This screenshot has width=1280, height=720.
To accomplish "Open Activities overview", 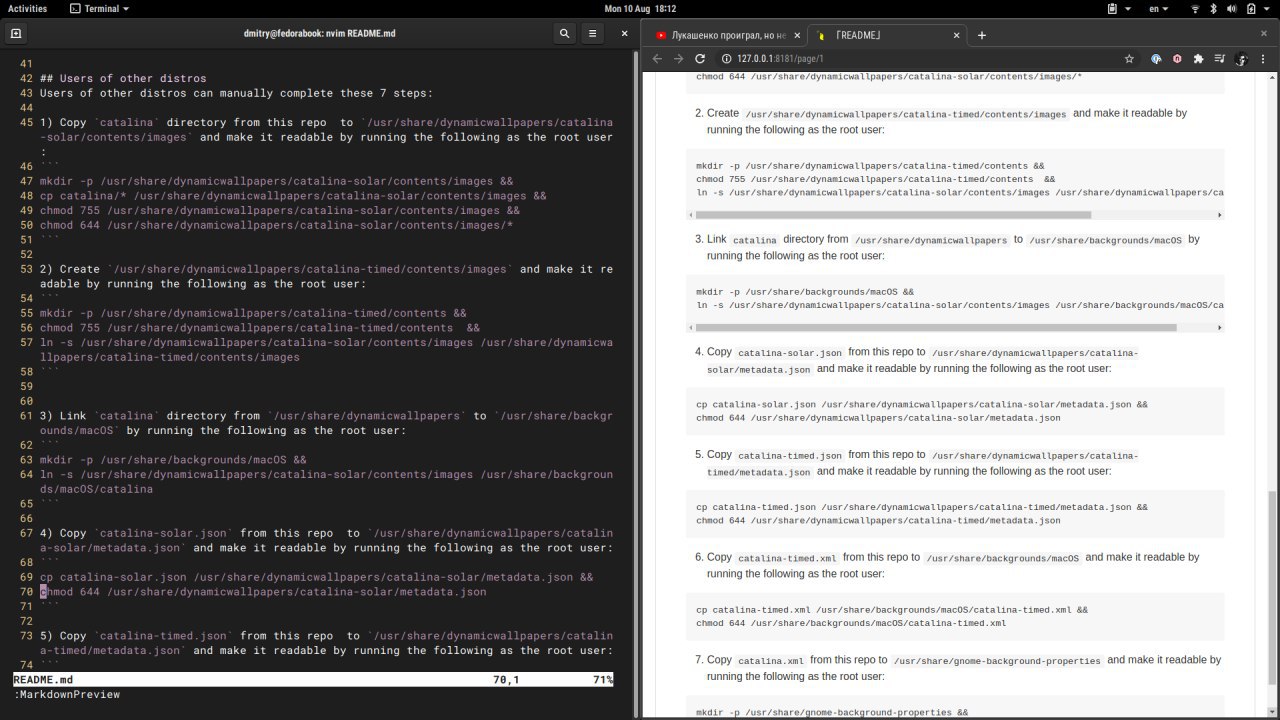I will pyautogui.click(x=27, y=8).
